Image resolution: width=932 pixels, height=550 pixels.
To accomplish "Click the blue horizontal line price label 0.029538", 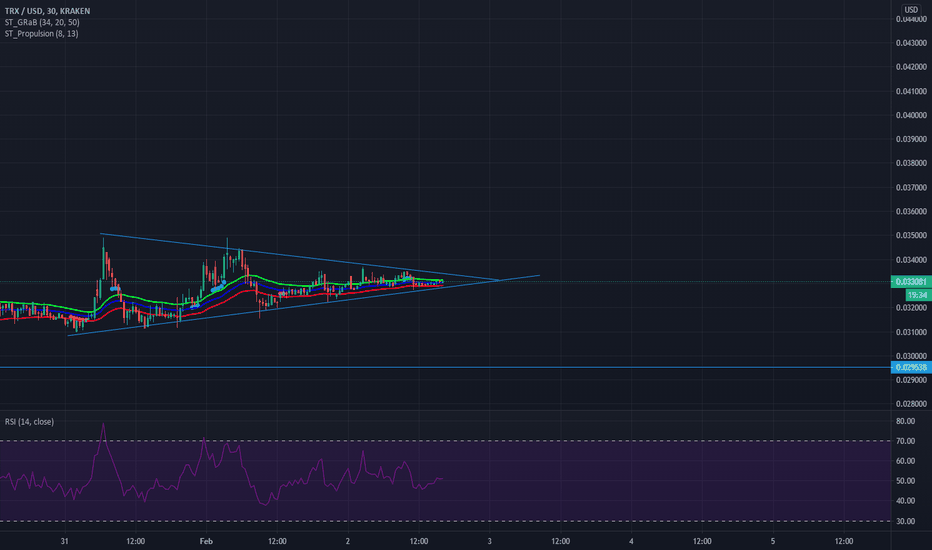I will pyautogui.click(x=911, y=367).
